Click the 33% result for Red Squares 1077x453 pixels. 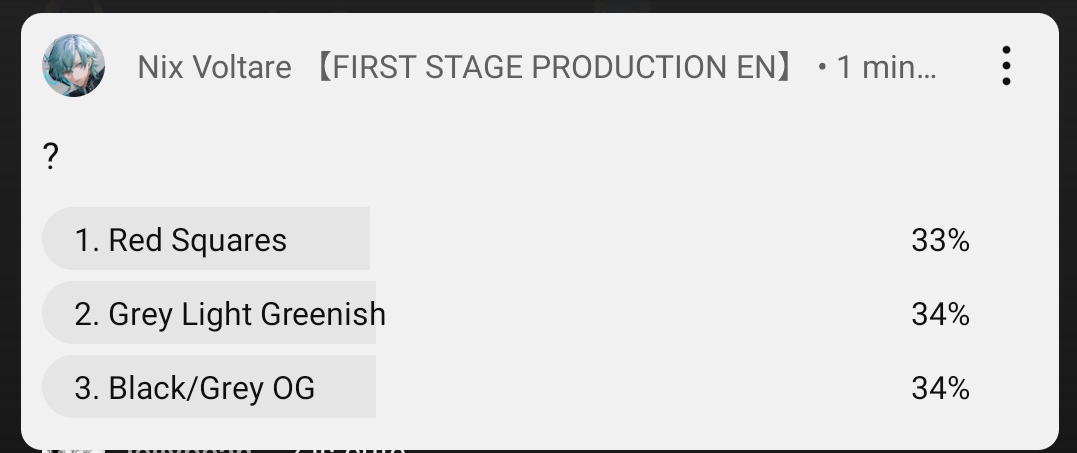coord(940,240)
